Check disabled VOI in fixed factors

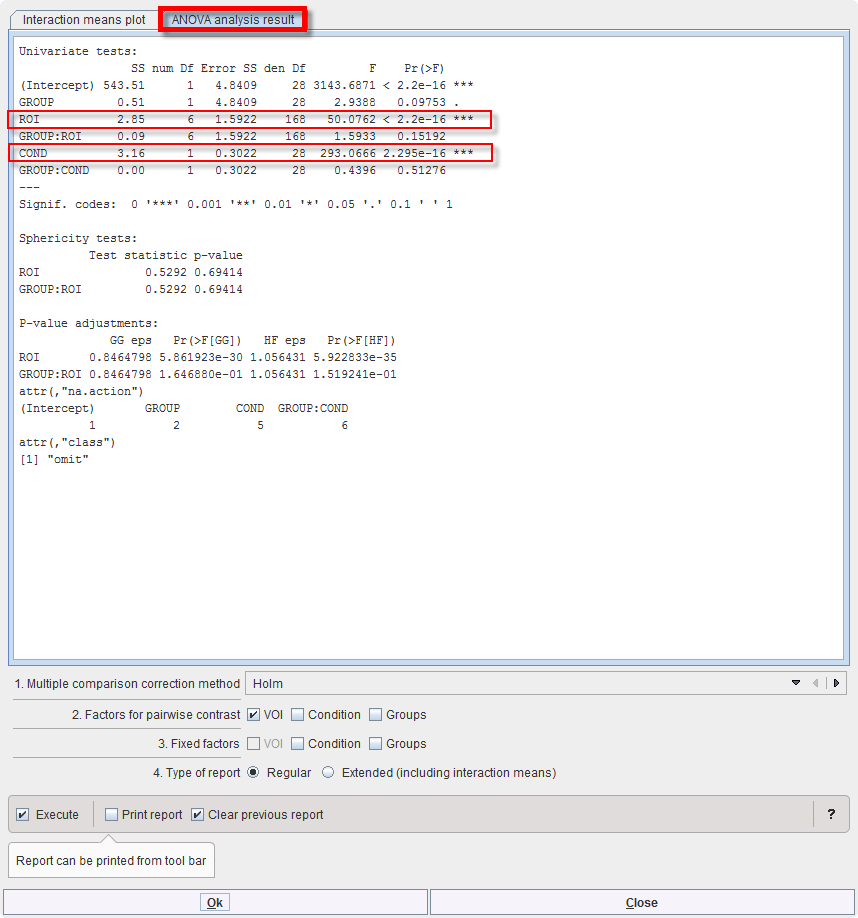[253, 744]
